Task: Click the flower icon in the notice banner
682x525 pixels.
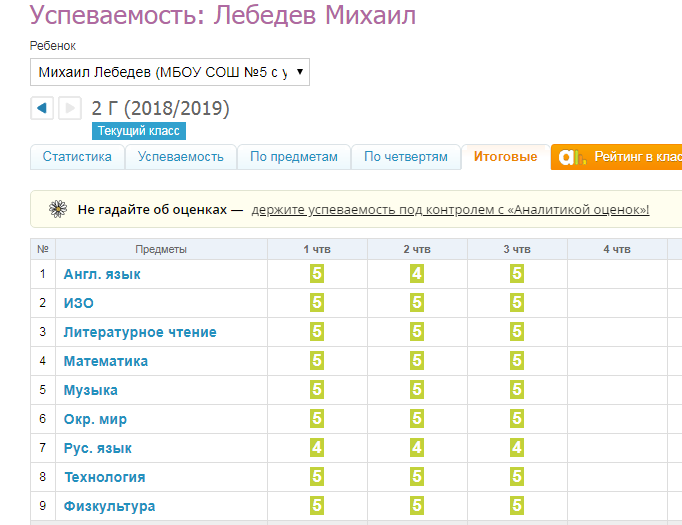Action: point(58,209)
